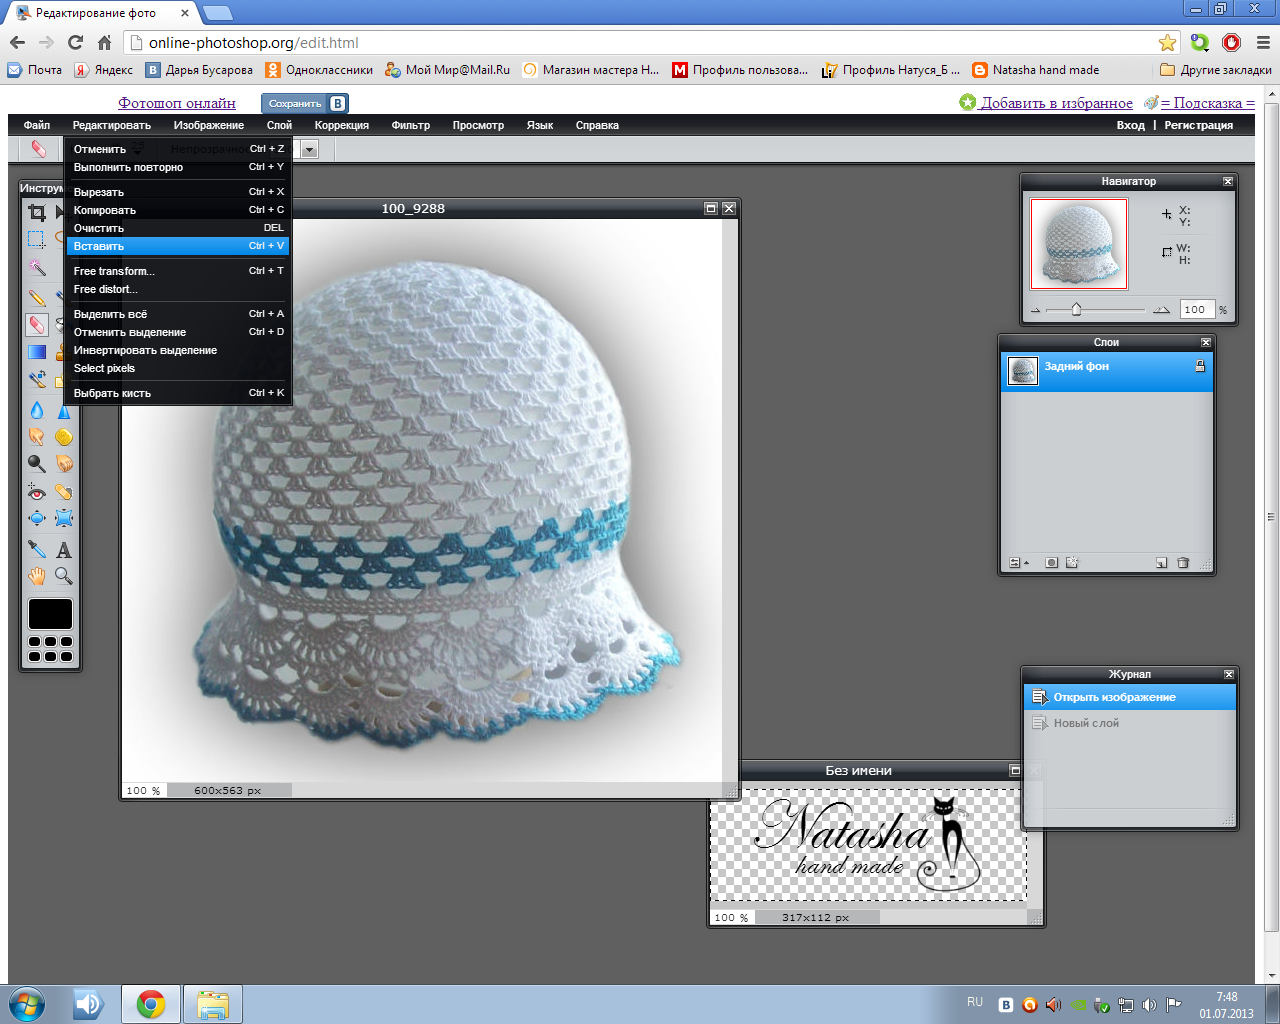Select the Bloat tool
The height and width of the screenshot is (1024, 1280).
point(37,518)
